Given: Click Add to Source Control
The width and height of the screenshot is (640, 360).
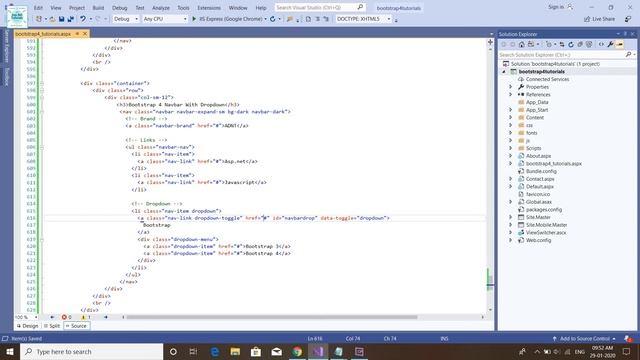Looking at the screenshot, I should pos(584,338).
